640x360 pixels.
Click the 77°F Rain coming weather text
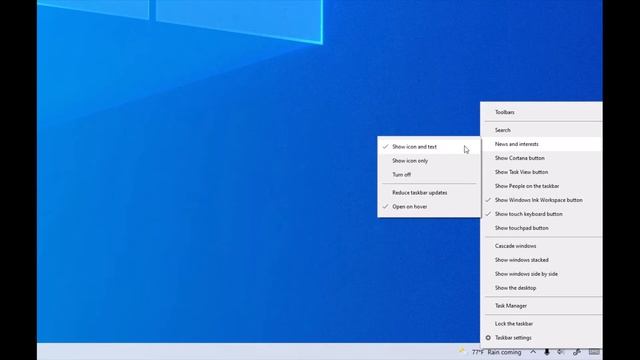pyautogui.click(x=496, y=352)
